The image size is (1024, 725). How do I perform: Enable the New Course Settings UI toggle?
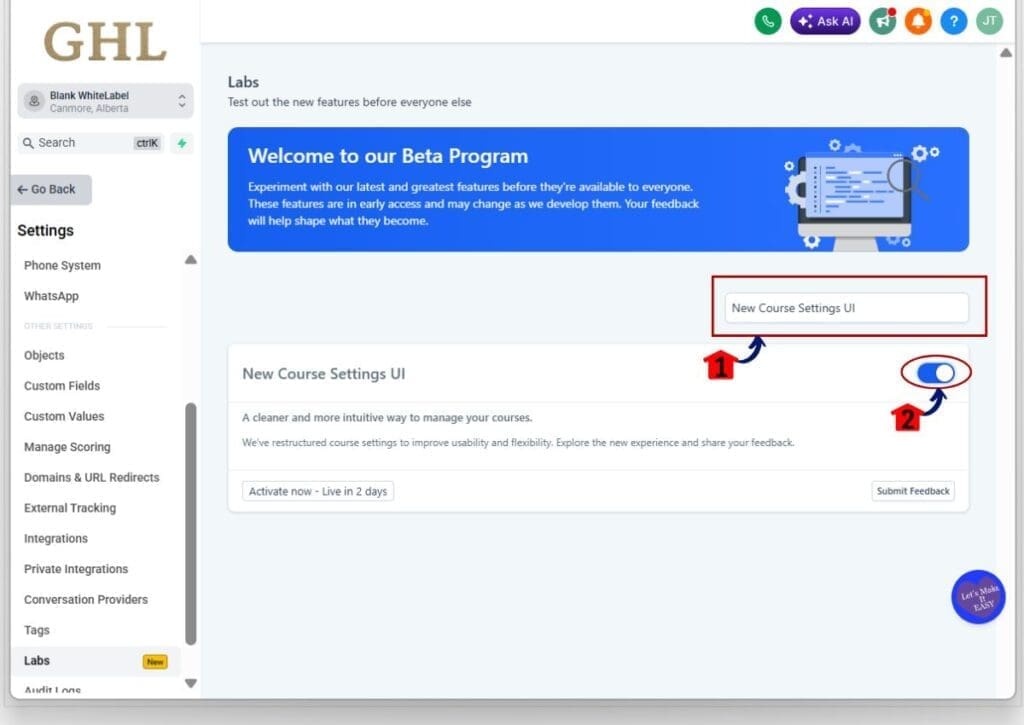point(934,372)
